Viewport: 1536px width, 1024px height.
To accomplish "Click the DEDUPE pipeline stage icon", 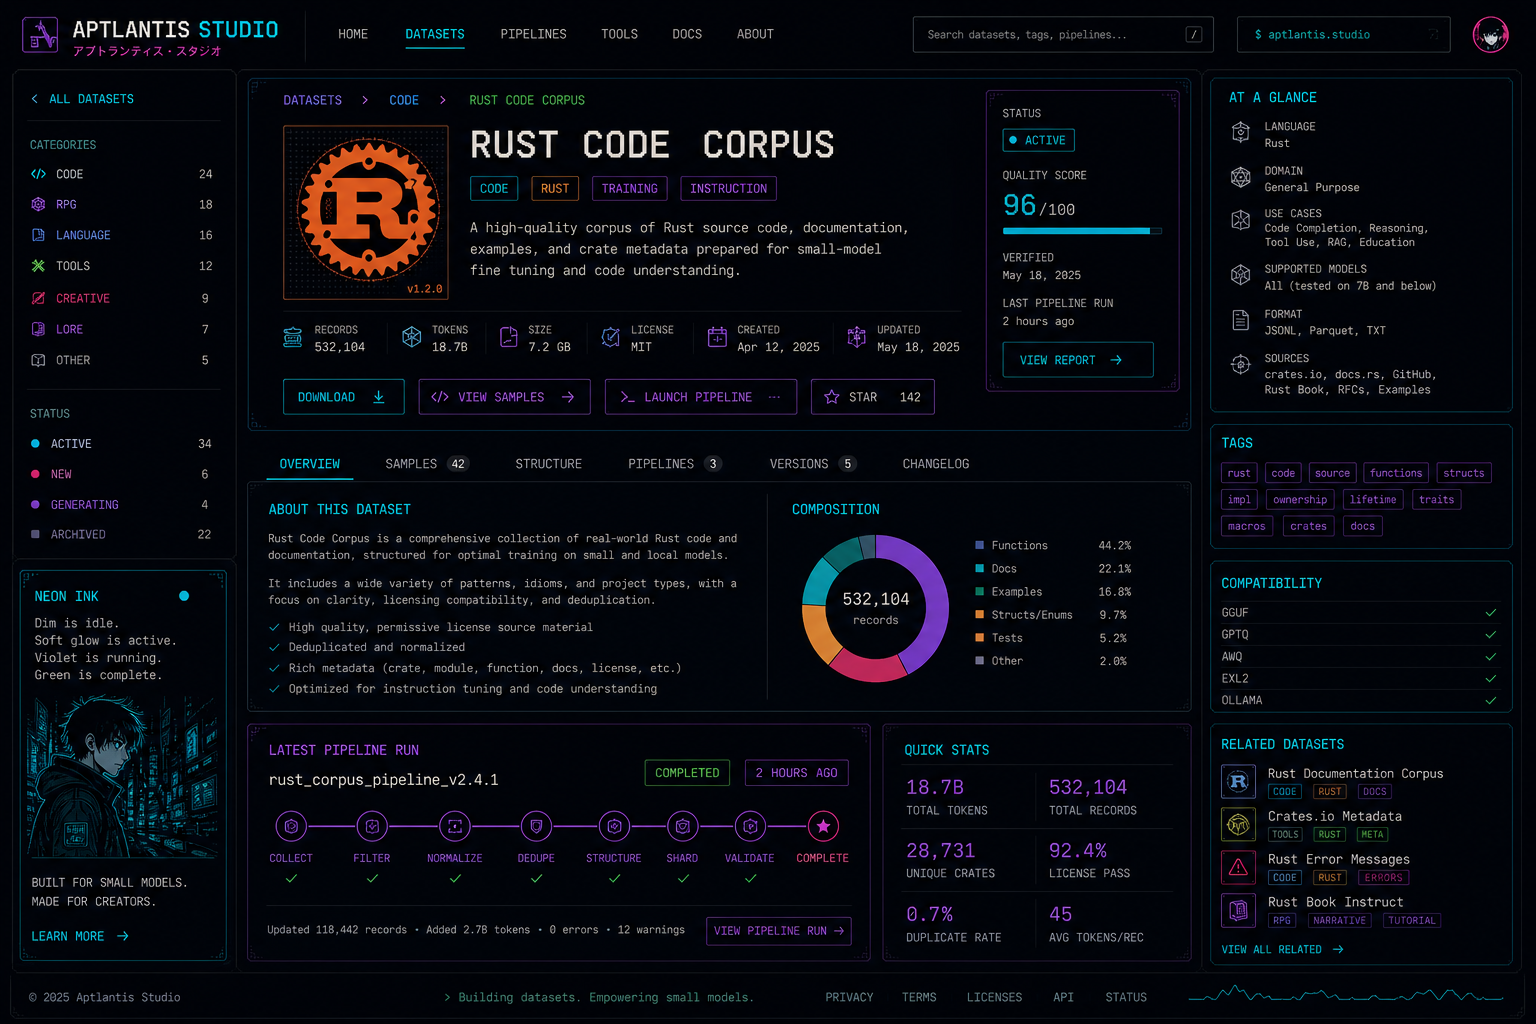I will 536,826.
